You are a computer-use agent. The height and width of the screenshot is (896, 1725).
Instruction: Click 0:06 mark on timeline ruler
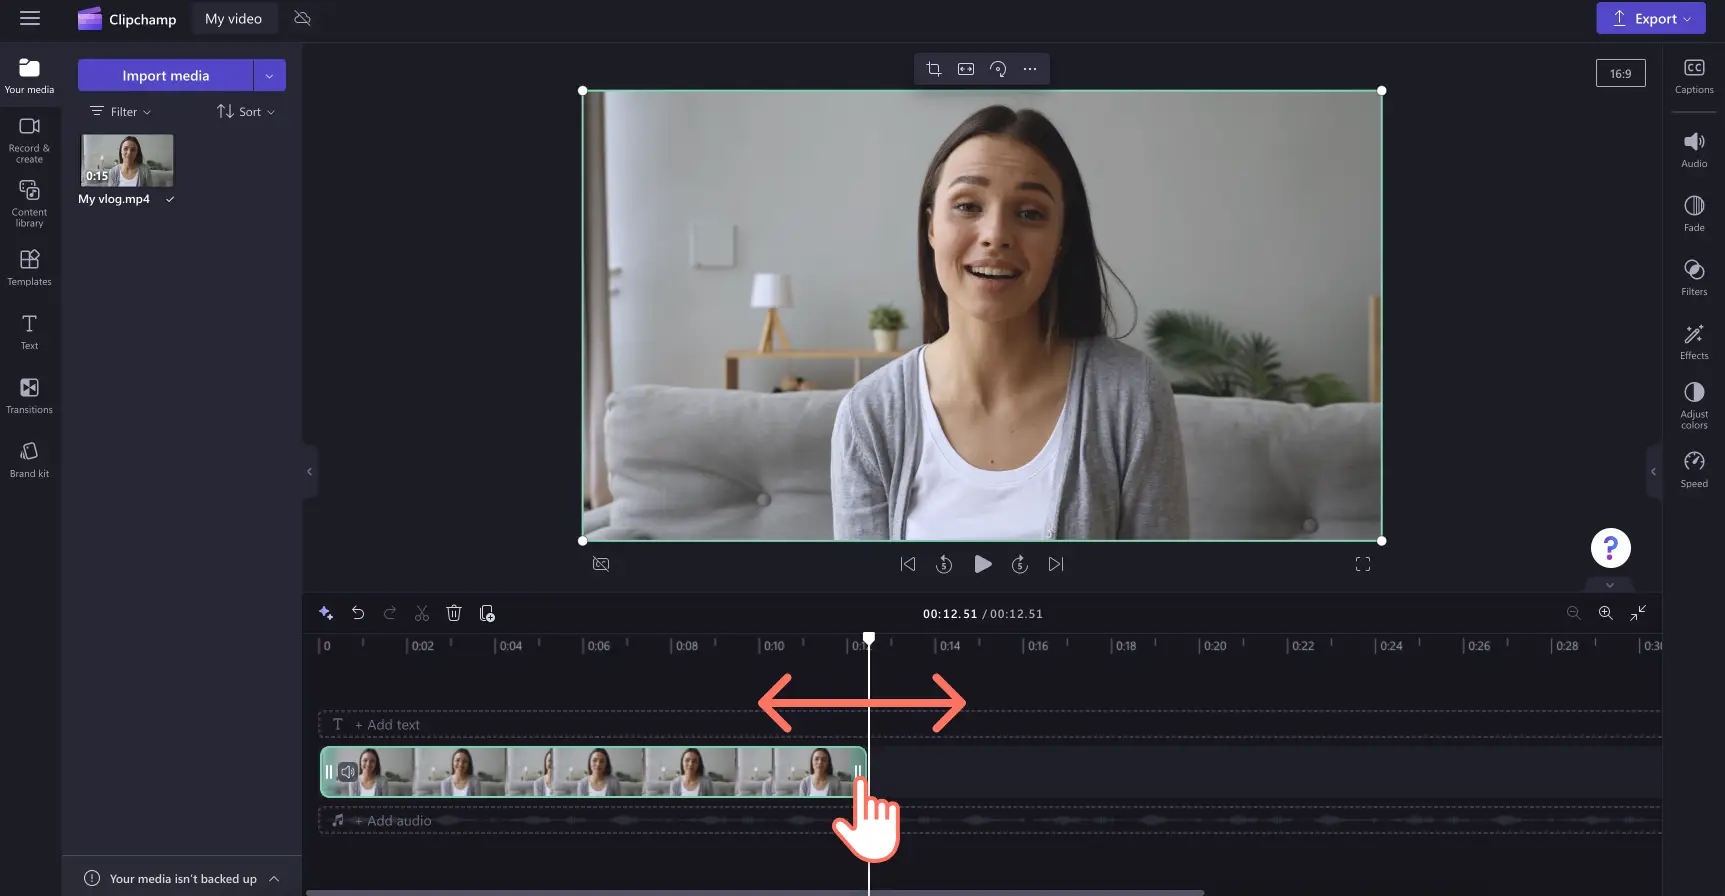click(598, 646)
